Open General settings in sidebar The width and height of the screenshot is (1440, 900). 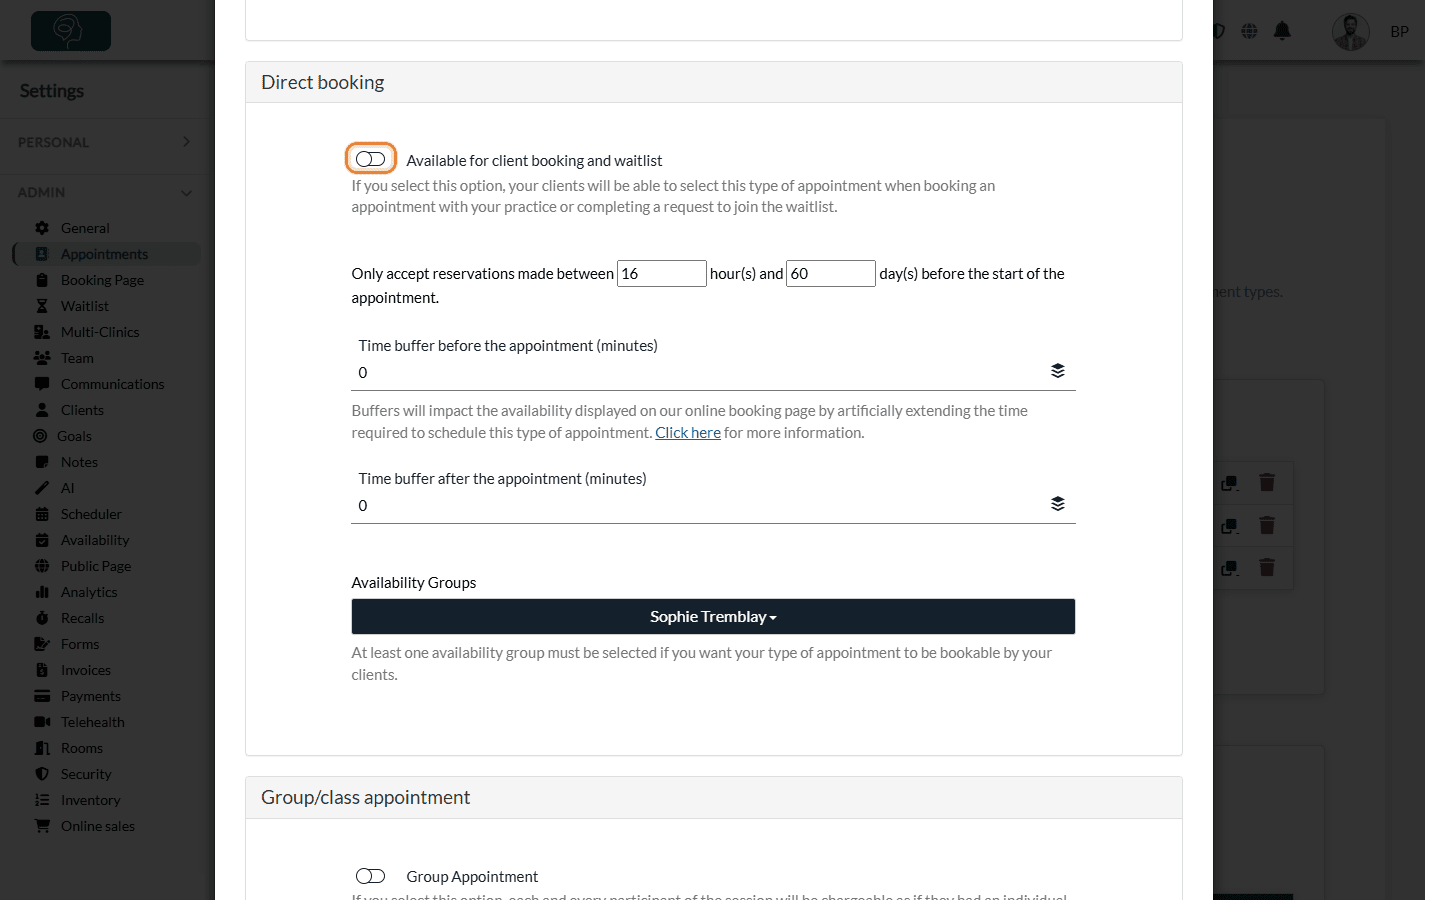click(x=85, y=228)
